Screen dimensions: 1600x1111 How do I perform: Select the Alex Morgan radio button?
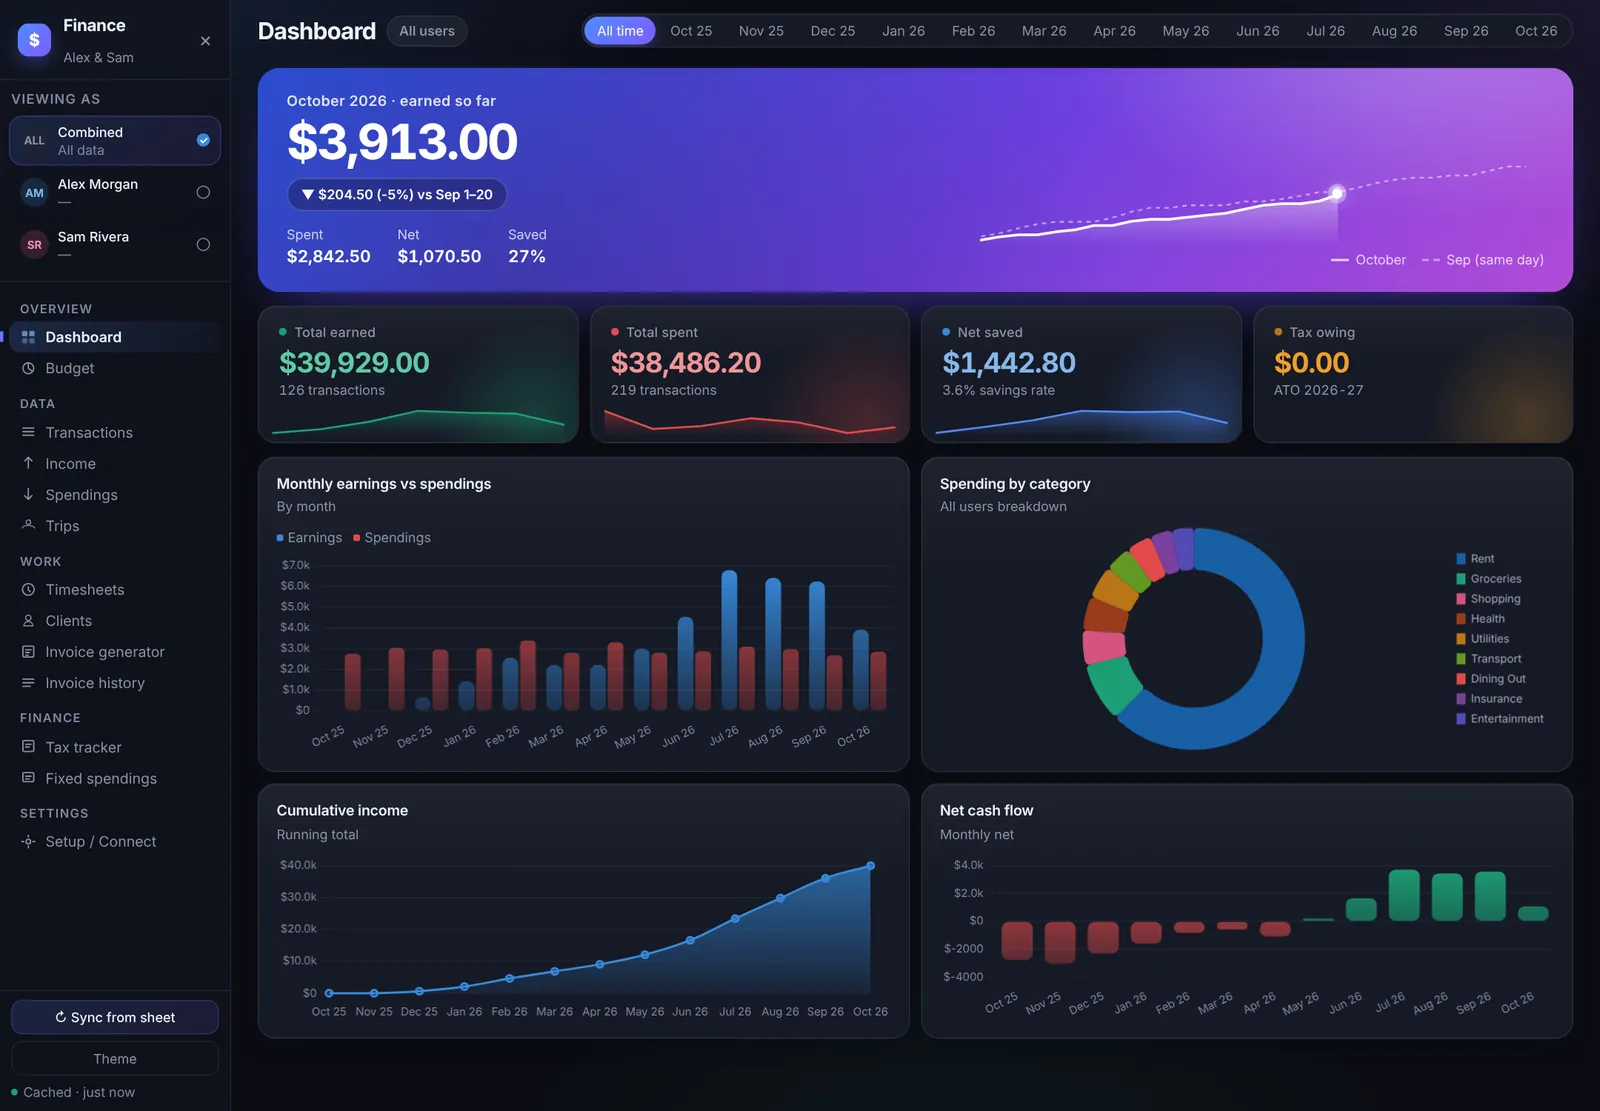203,192
